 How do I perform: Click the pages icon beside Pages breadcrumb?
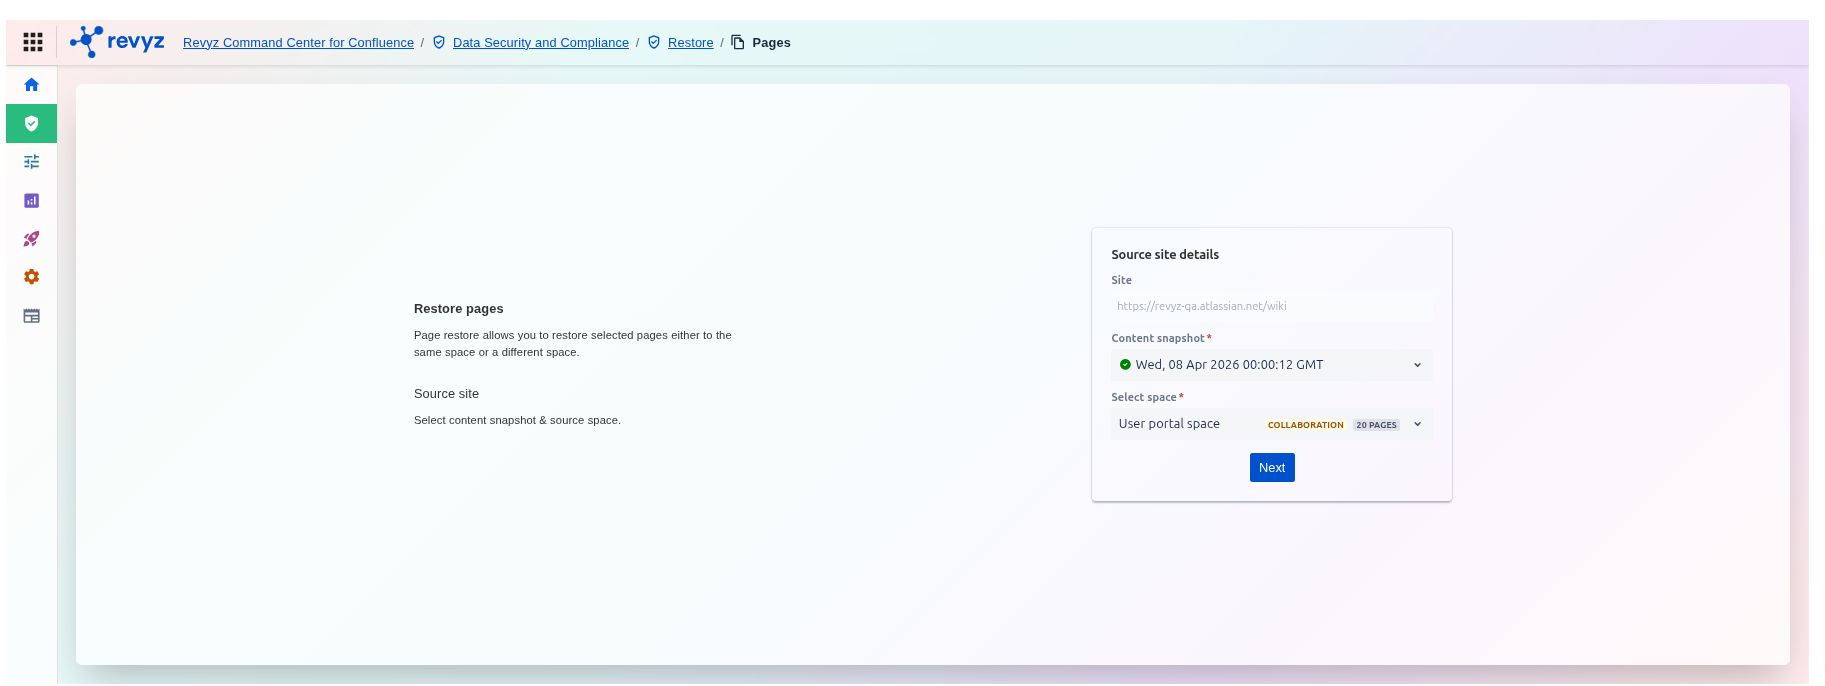738,42
